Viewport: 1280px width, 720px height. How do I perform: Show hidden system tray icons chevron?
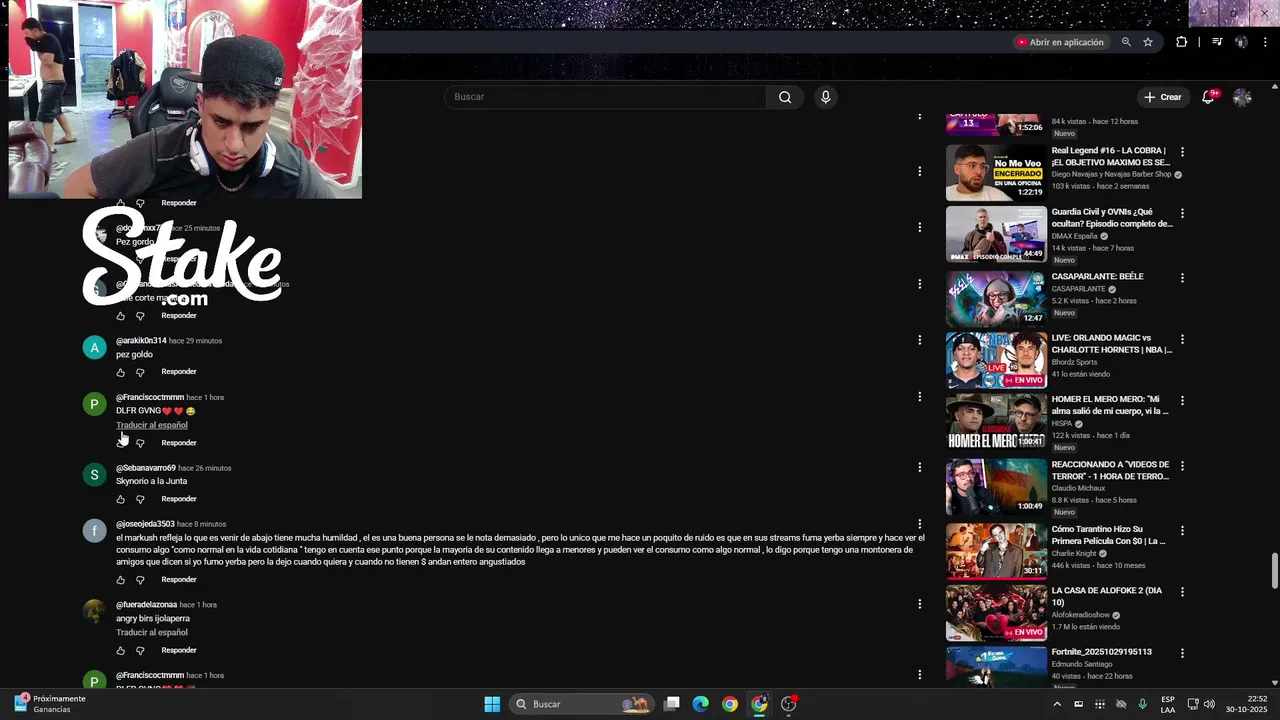tap(1057, 704)
